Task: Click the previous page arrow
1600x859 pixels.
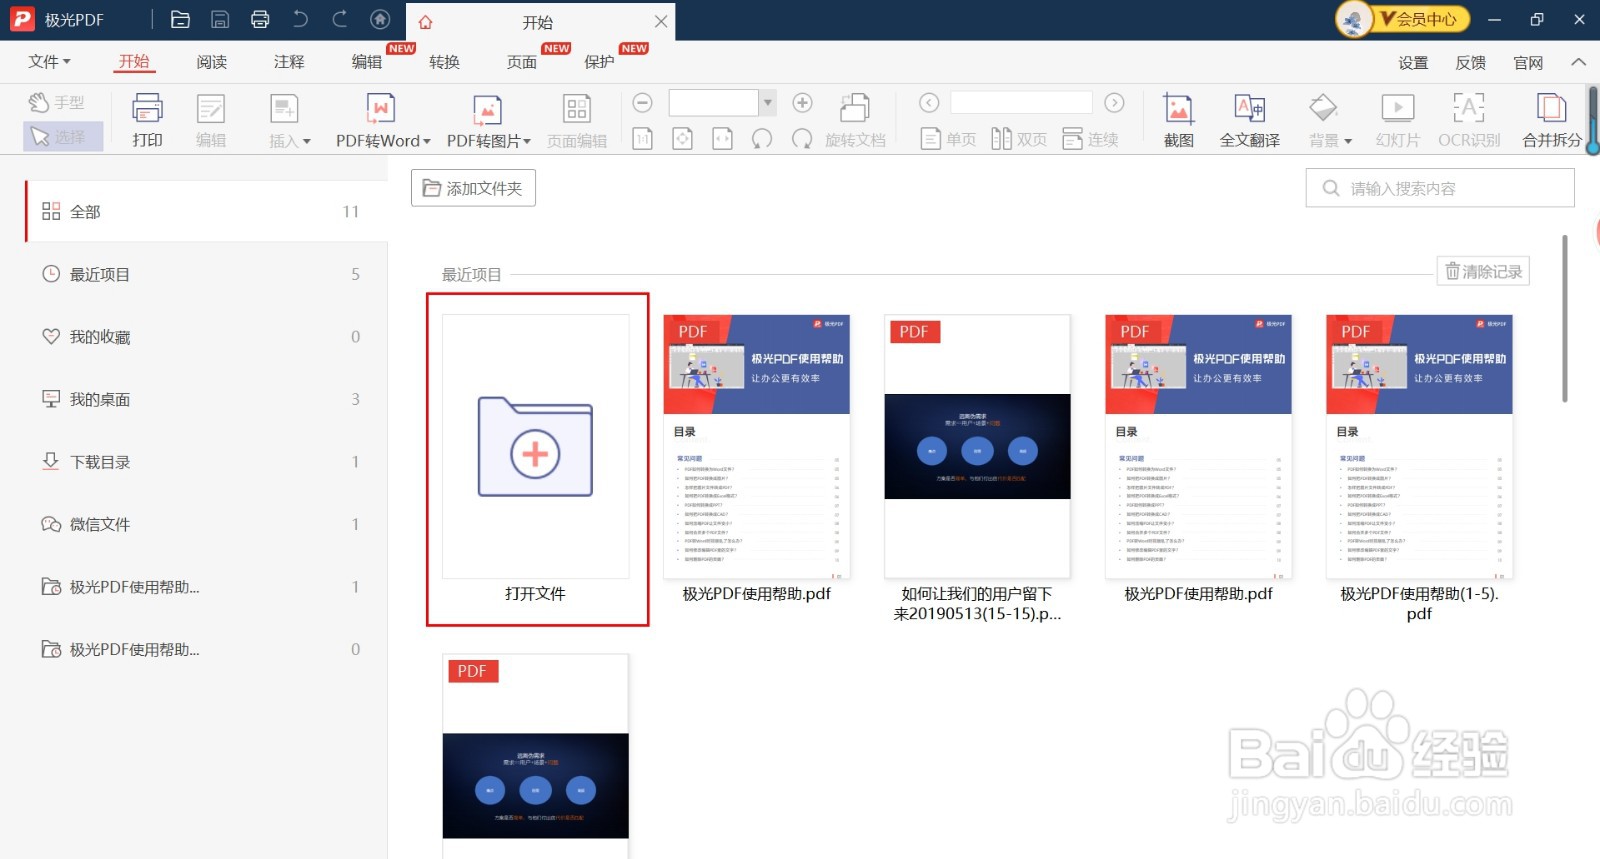Action: pos(929,103)
